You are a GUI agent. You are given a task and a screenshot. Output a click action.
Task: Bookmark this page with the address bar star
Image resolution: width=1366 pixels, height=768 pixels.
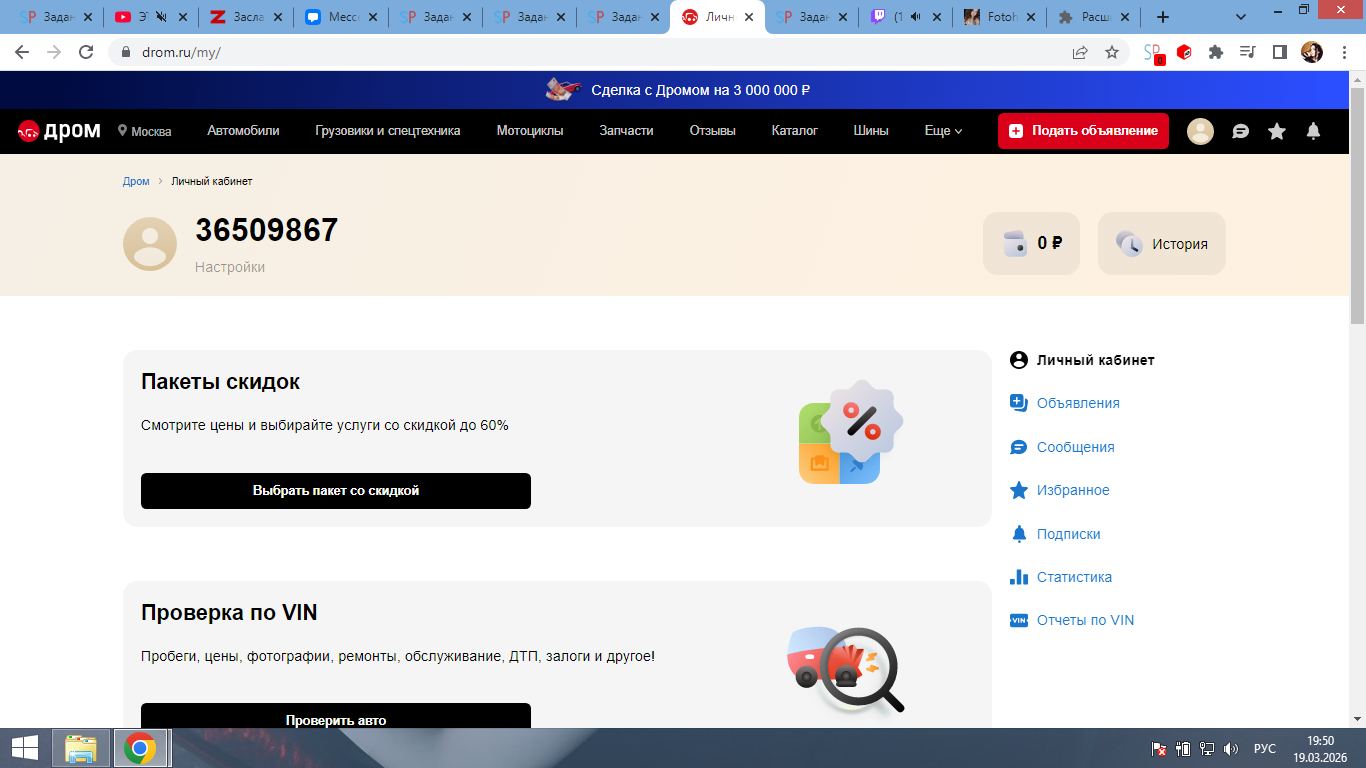tap(1112, 52)
